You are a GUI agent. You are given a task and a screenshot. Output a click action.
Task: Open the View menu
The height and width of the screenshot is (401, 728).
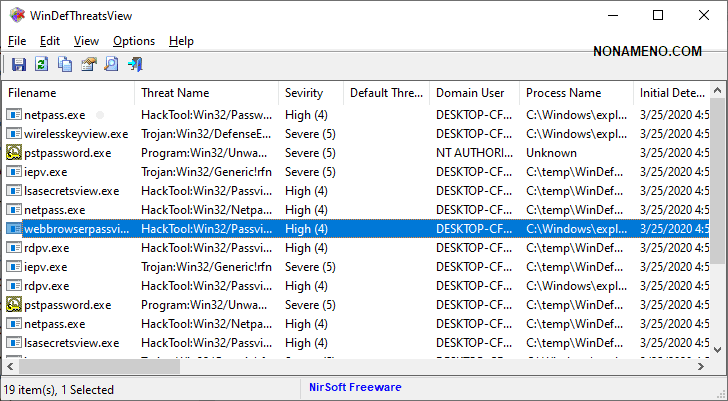click(x=86, y=41)
